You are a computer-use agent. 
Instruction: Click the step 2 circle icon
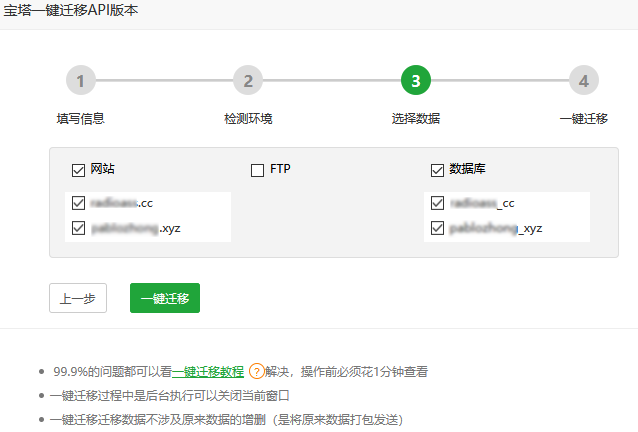pos(248,81)
